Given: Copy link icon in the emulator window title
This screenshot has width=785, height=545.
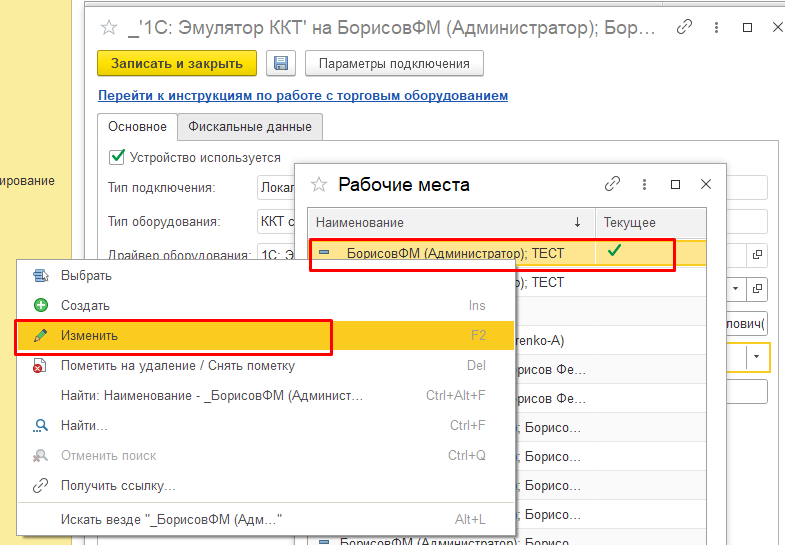Looking at the screenshot, I should coord(684,27).
